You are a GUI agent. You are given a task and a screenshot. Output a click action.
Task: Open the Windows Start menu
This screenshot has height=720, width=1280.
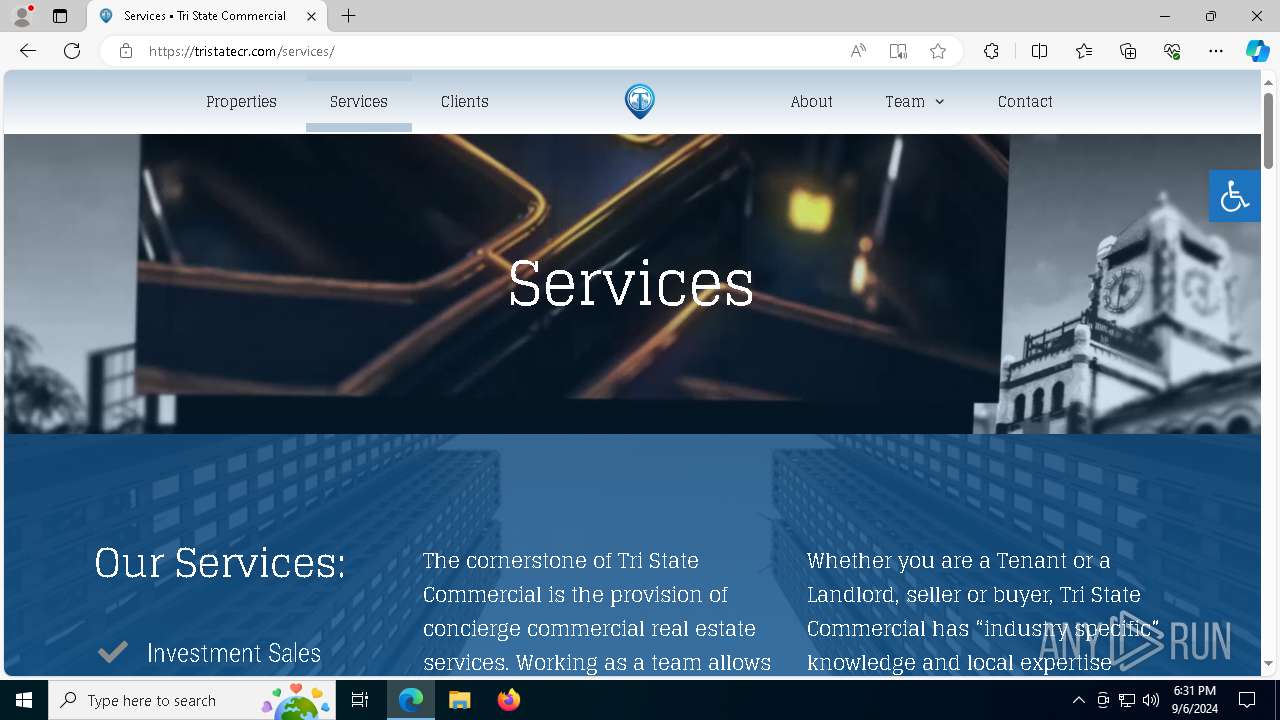coord(24,700)
